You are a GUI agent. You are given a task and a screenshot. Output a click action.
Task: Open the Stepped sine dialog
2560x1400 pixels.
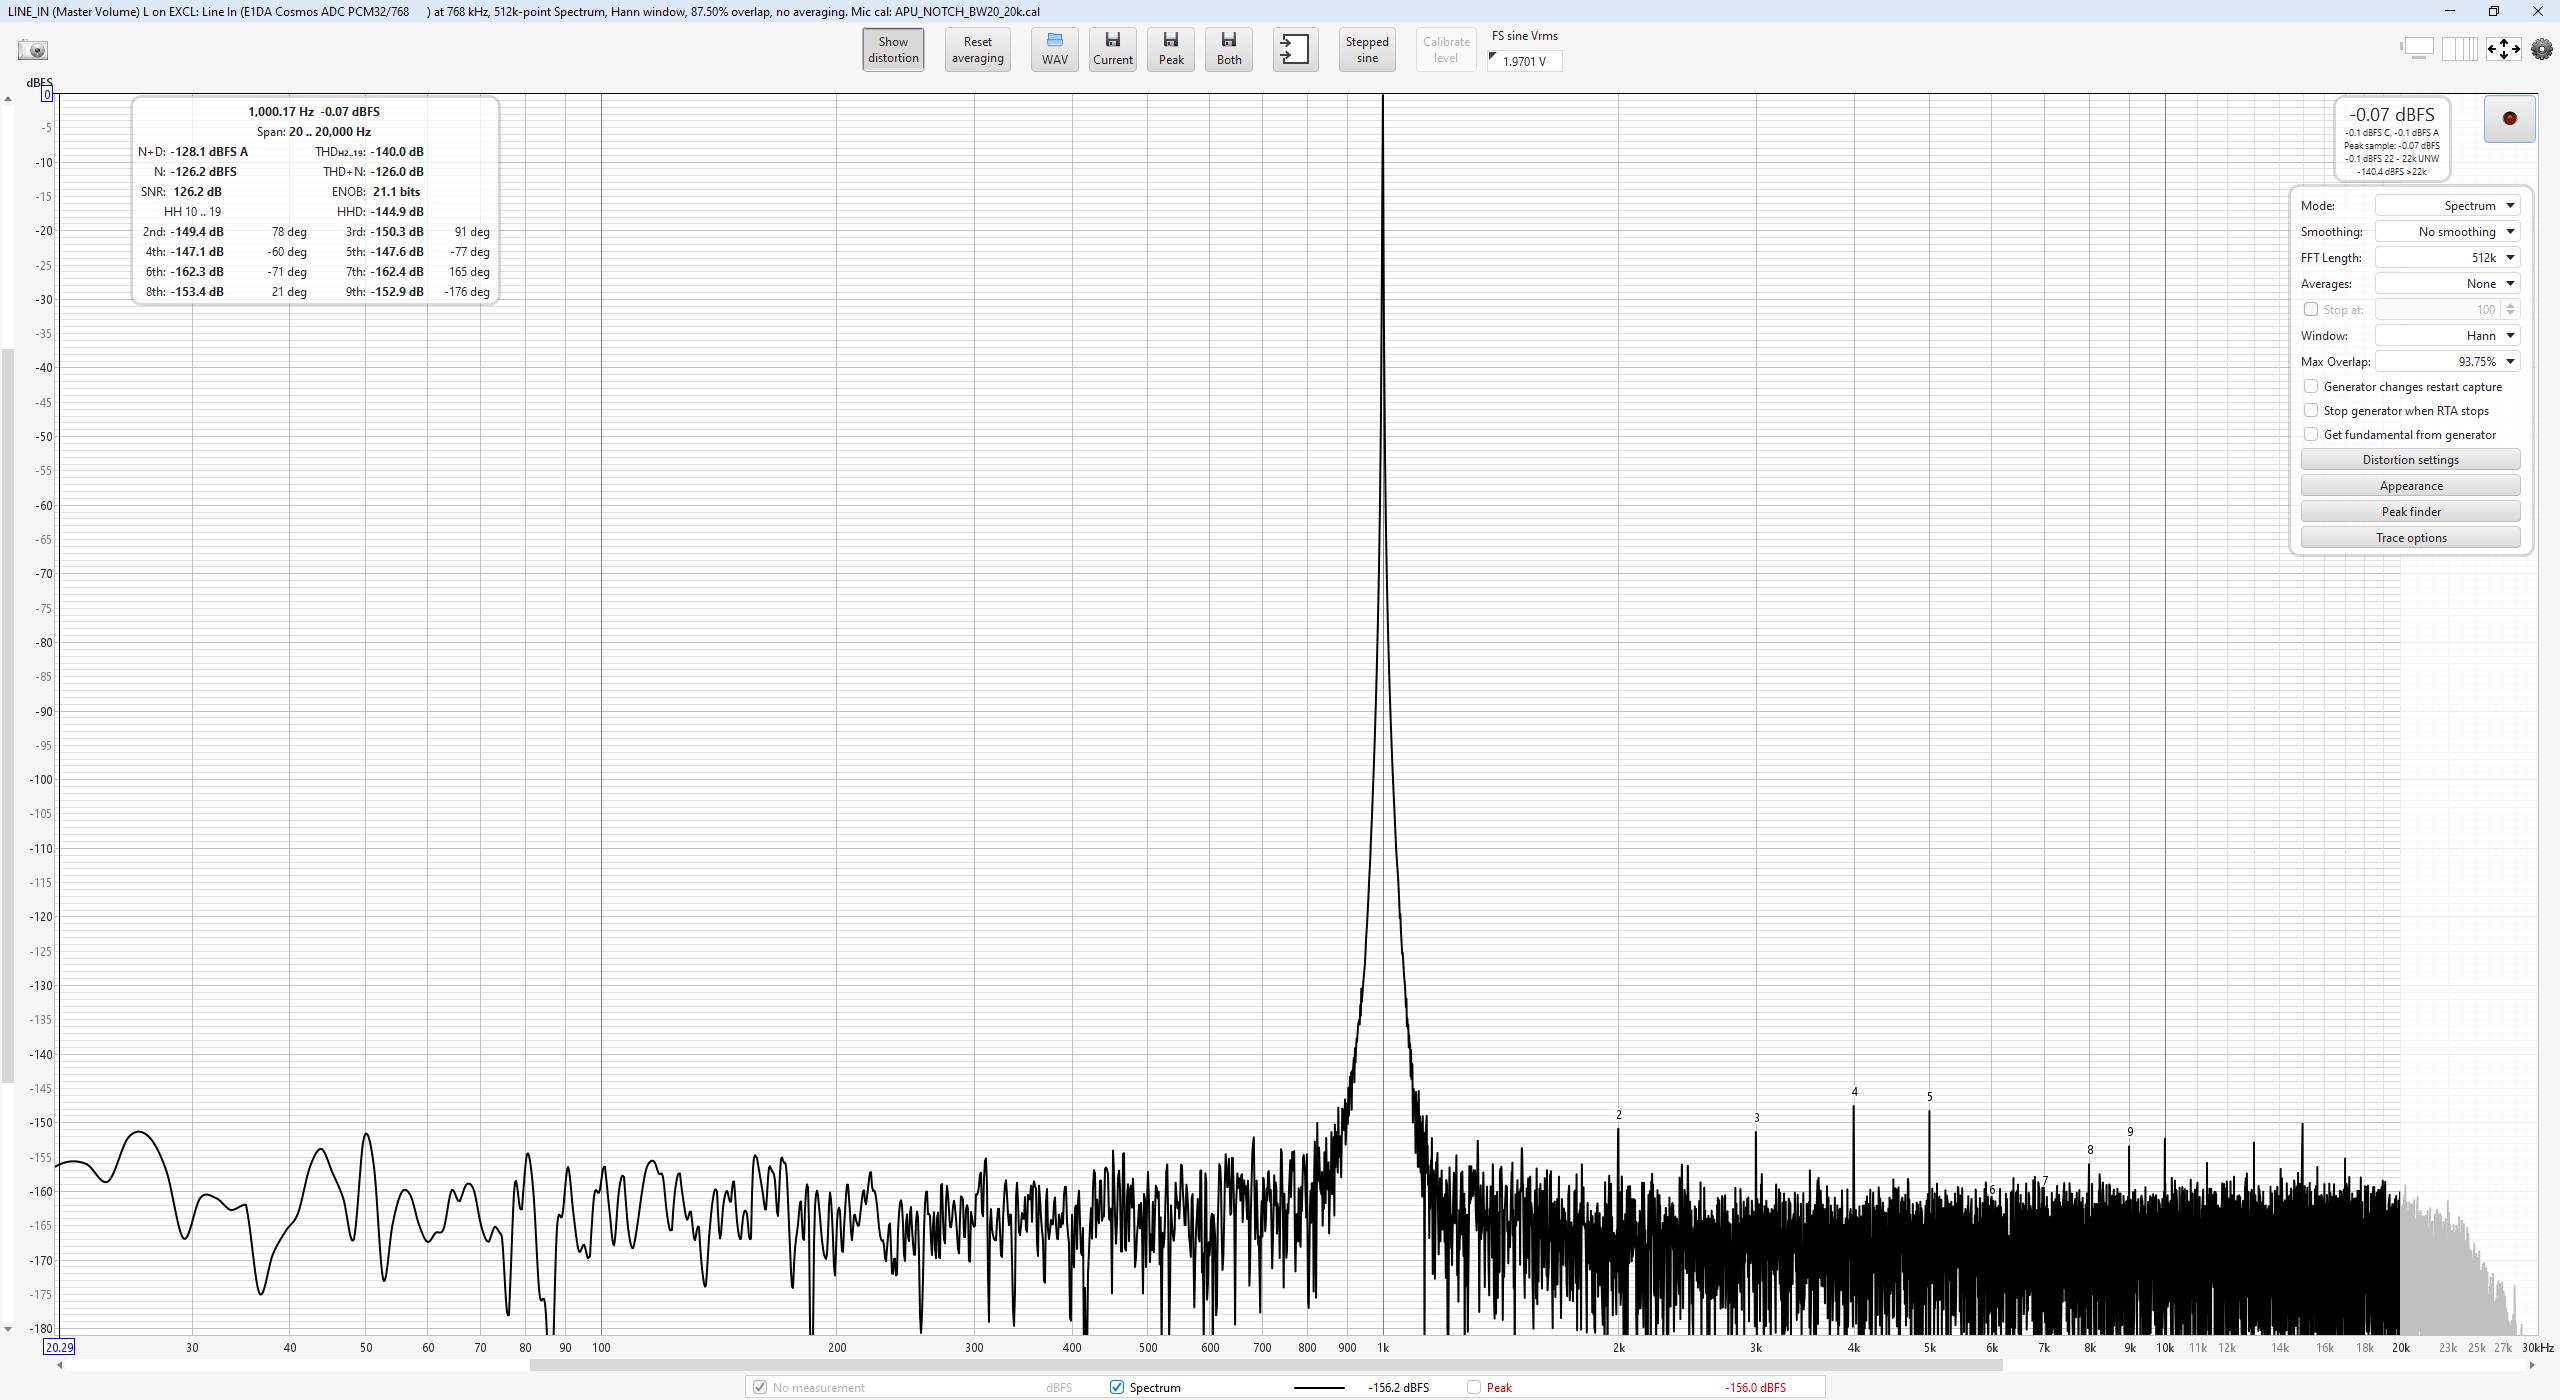point(1366,49)
